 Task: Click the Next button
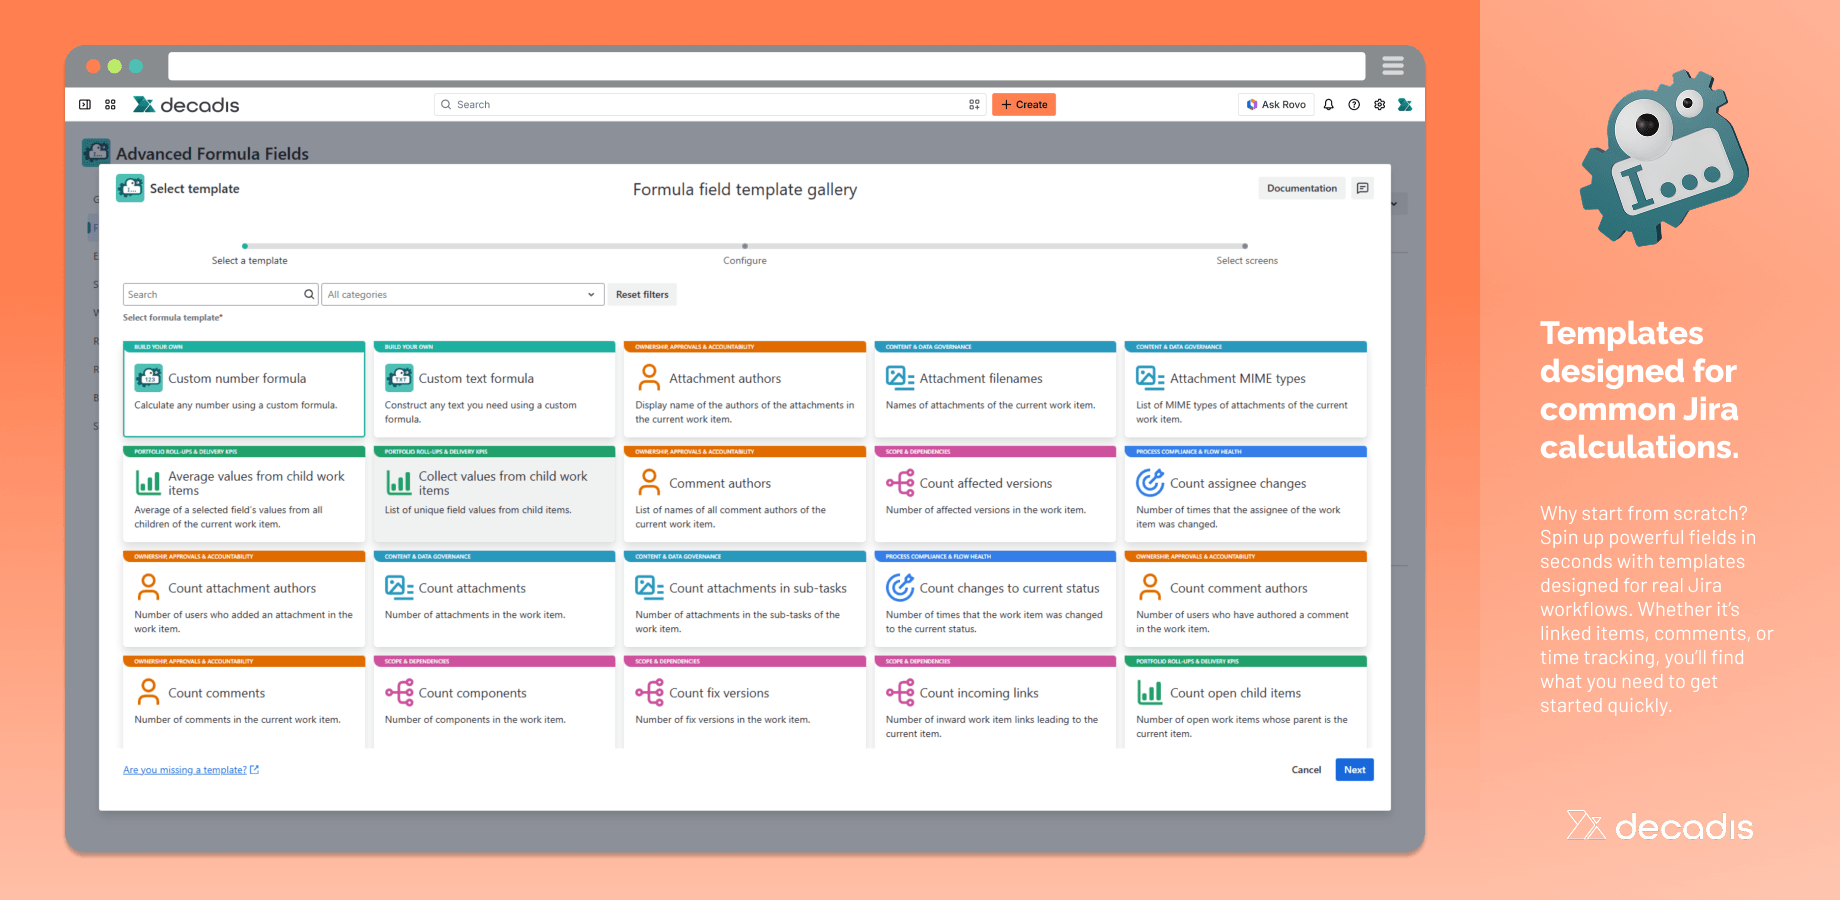[x=1355, y=770]
